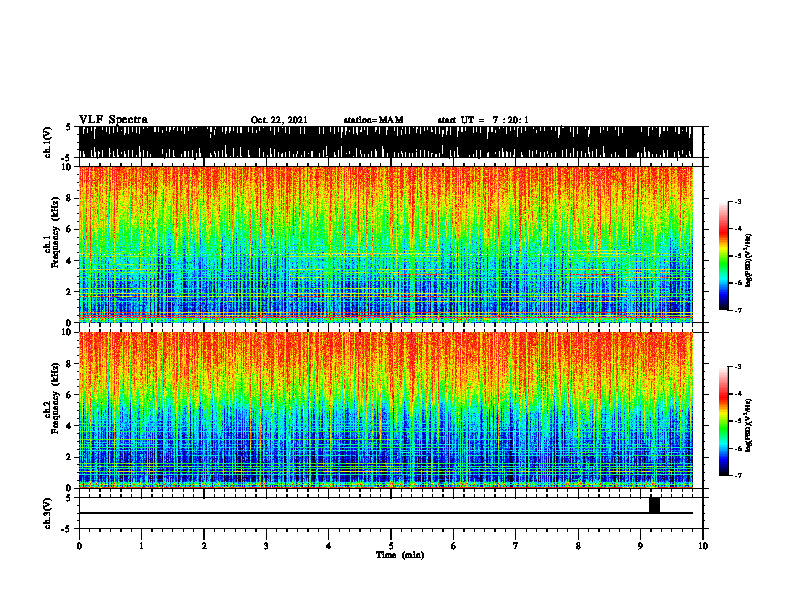
Task: Click time axis tick label "6"
Action: pos(454,546)
